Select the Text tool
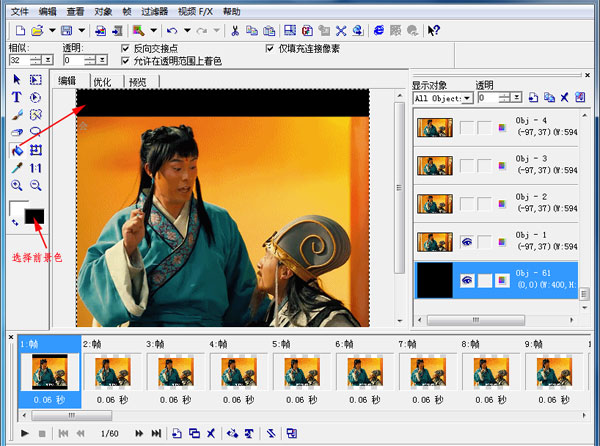 coord(16,97)
